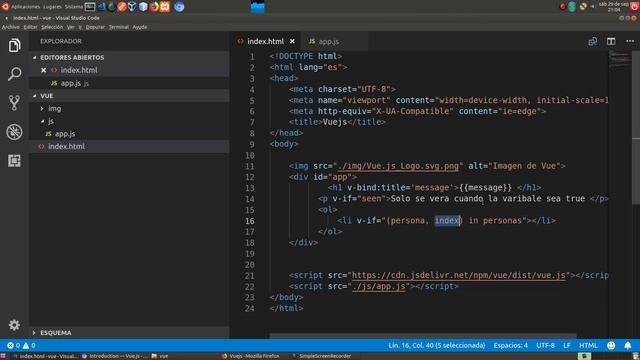640x360 pixels.
Task: Follow the Vue.js_Logo.svg.png image link
Action: (x=398, y=166)
